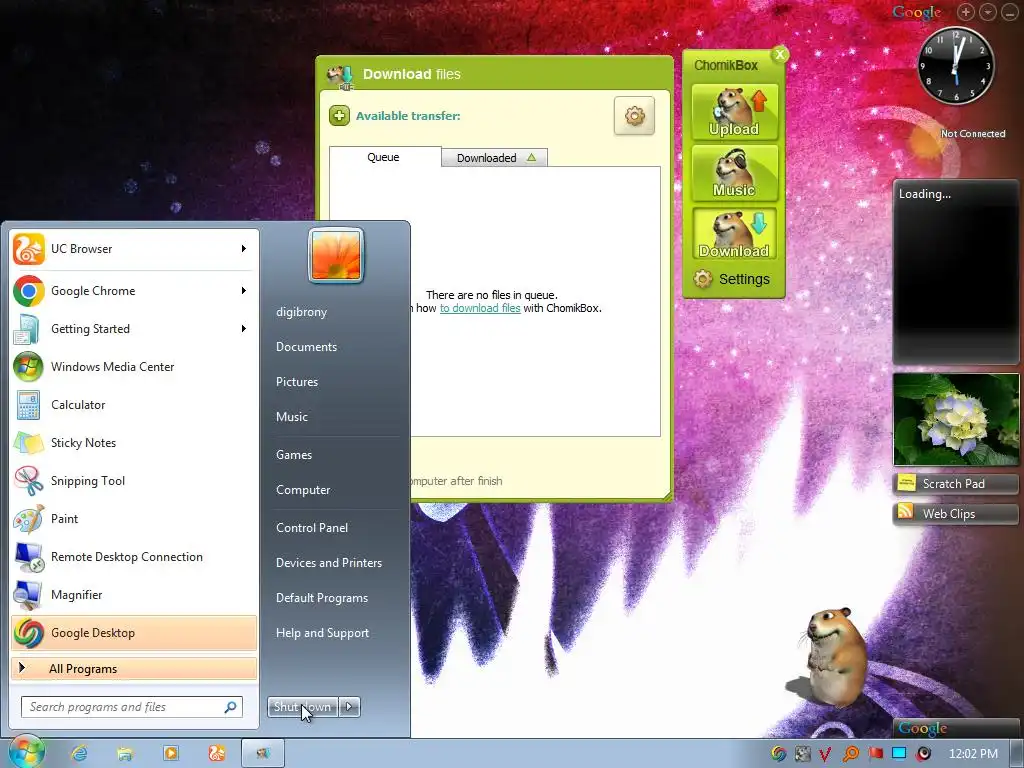This screenshot has height=768, width=1024.
Task: Launch Magnifier
Action: 134,595
